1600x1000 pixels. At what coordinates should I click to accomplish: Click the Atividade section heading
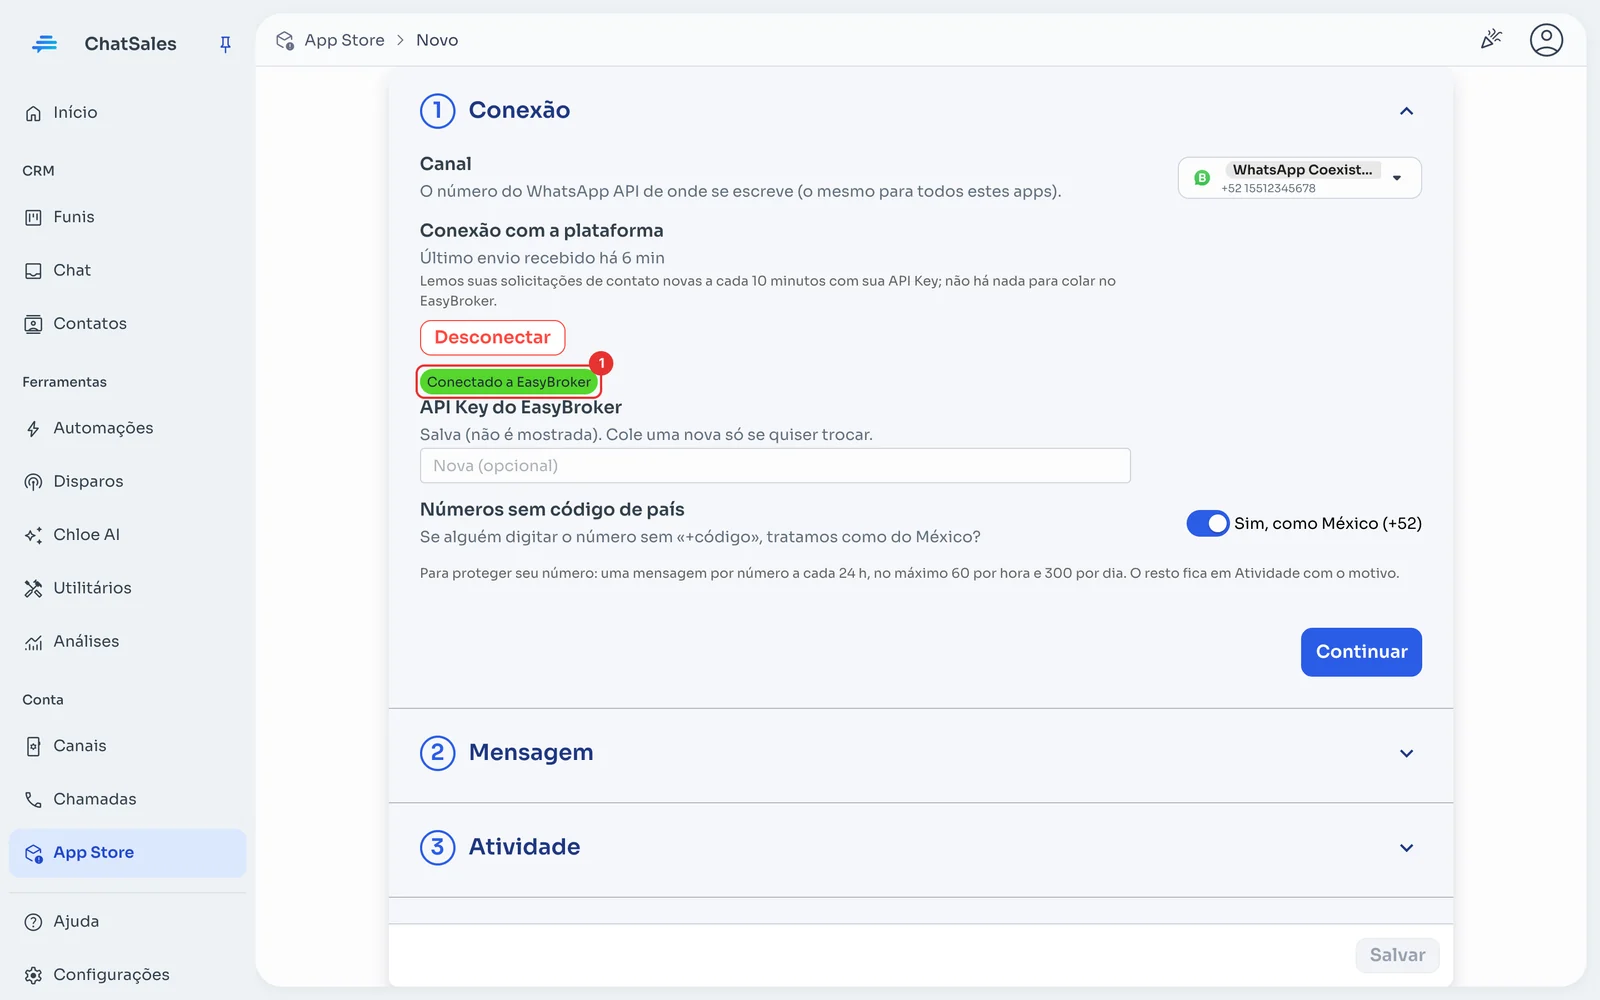524,847
